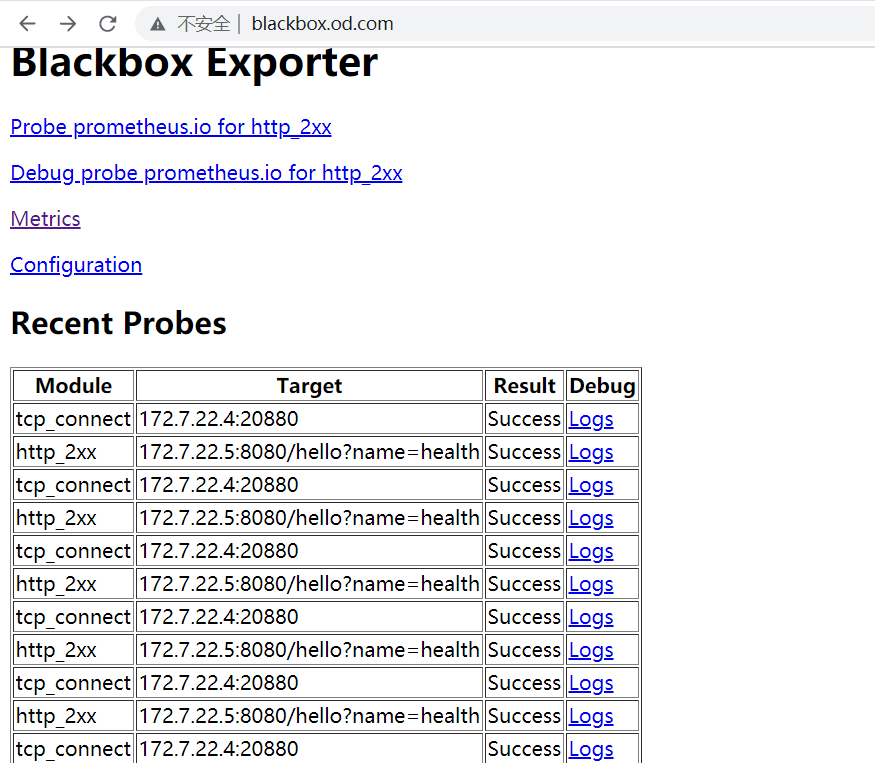
Task: Click the Blackbox Exporter page heading
Action: click(195, 63)
